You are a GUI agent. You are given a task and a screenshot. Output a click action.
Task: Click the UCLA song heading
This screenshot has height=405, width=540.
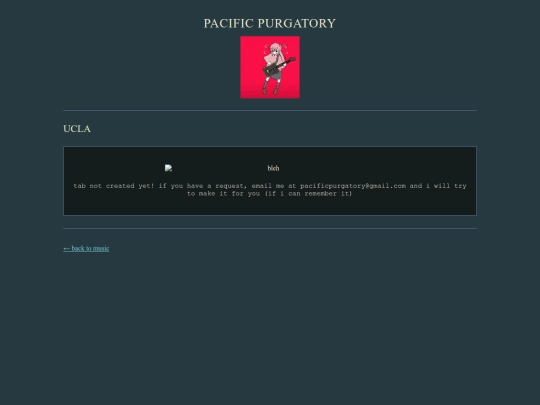77,129
